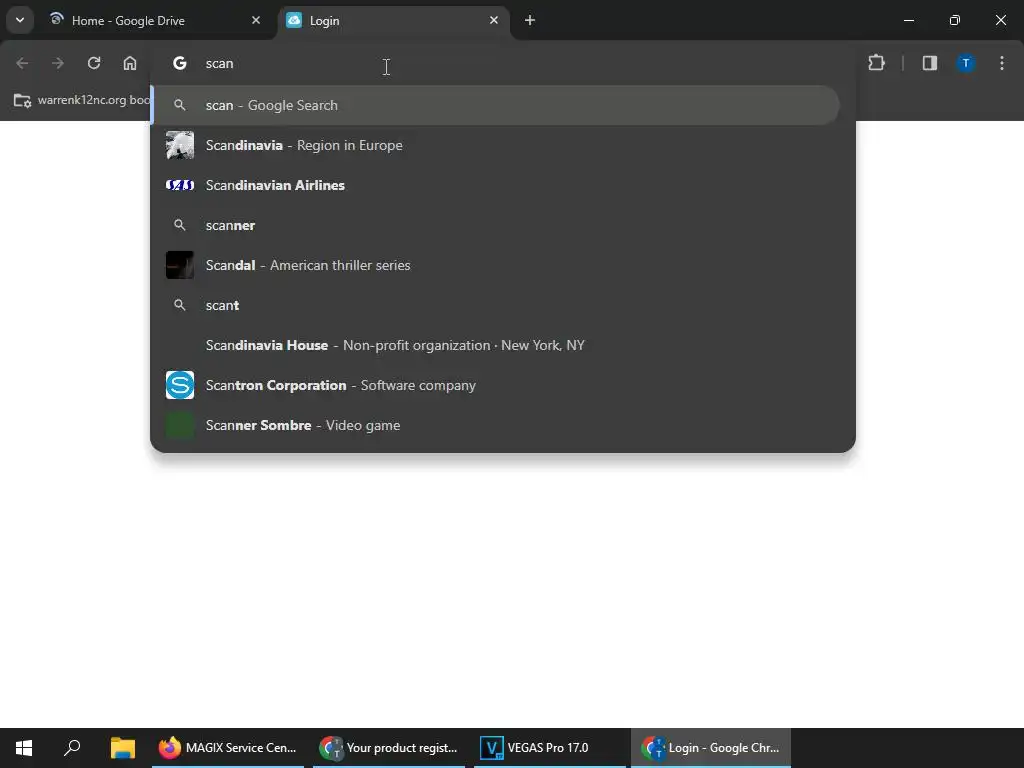Click the Scantron S logo icon

point(180,385)
